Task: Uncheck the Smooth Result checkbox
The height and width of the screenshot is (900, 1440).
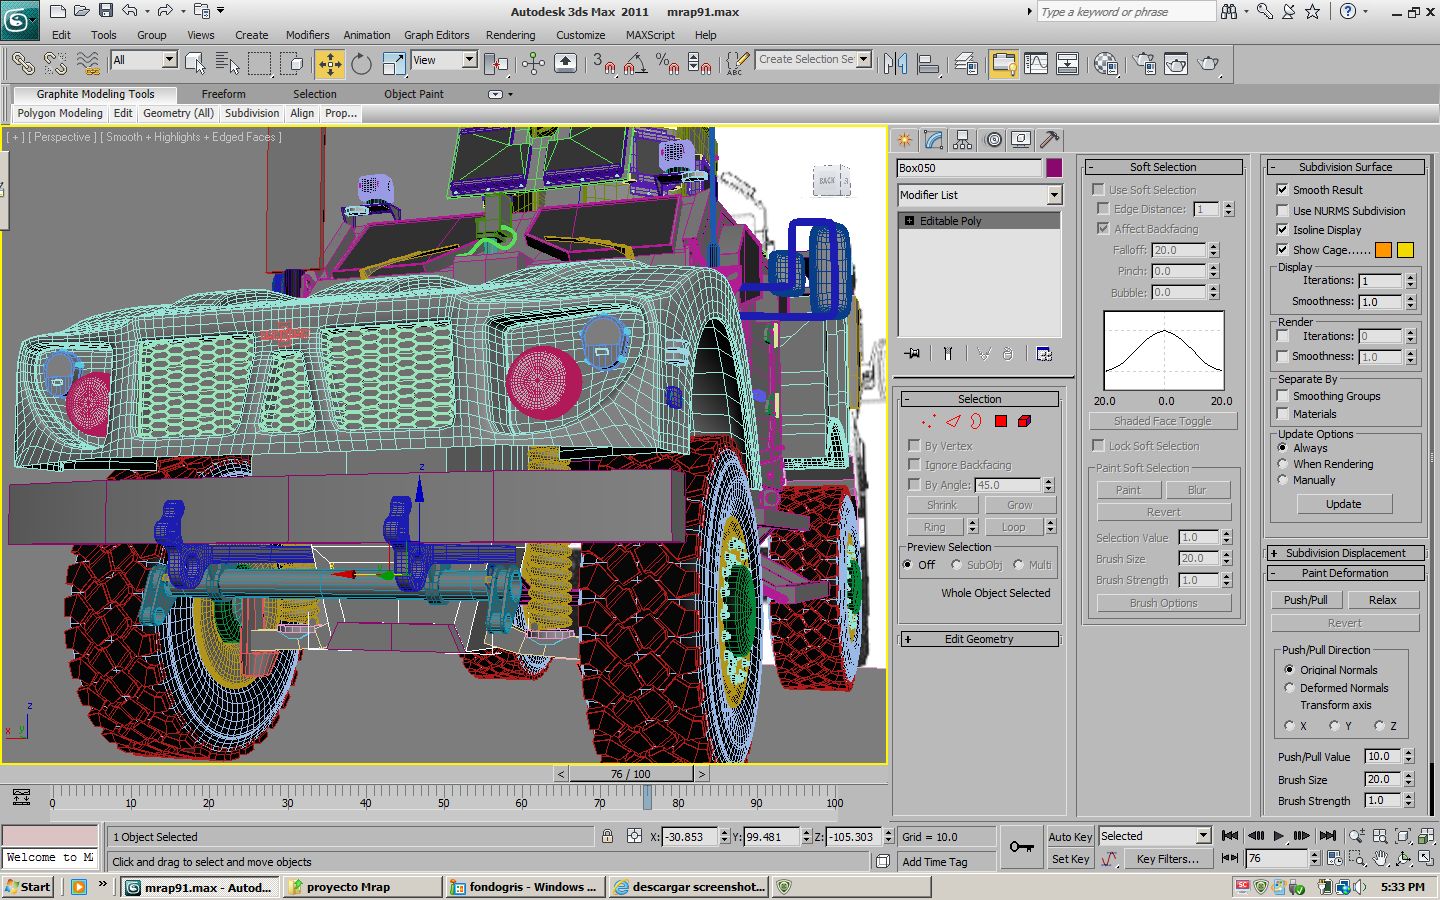Action: [1282, 189]
